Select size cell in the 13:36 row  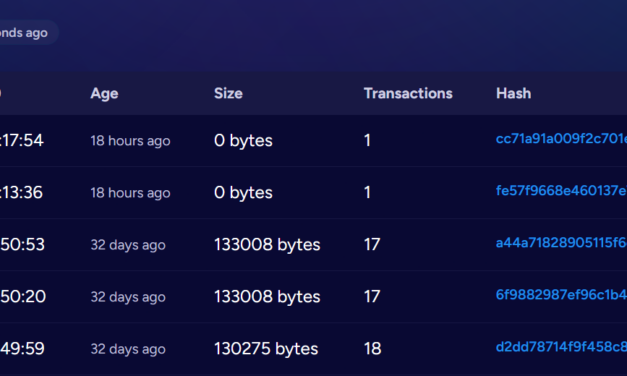[243, 193]
